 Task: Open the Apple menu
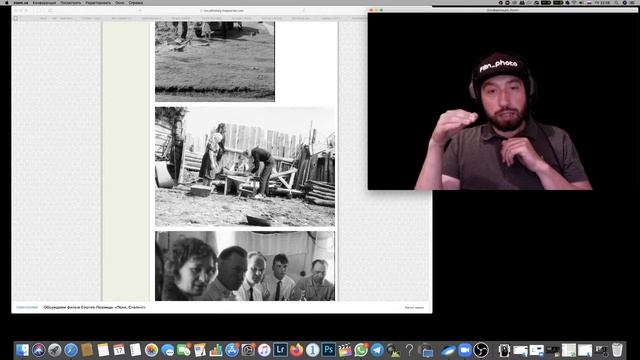click(x=6, y=2)
